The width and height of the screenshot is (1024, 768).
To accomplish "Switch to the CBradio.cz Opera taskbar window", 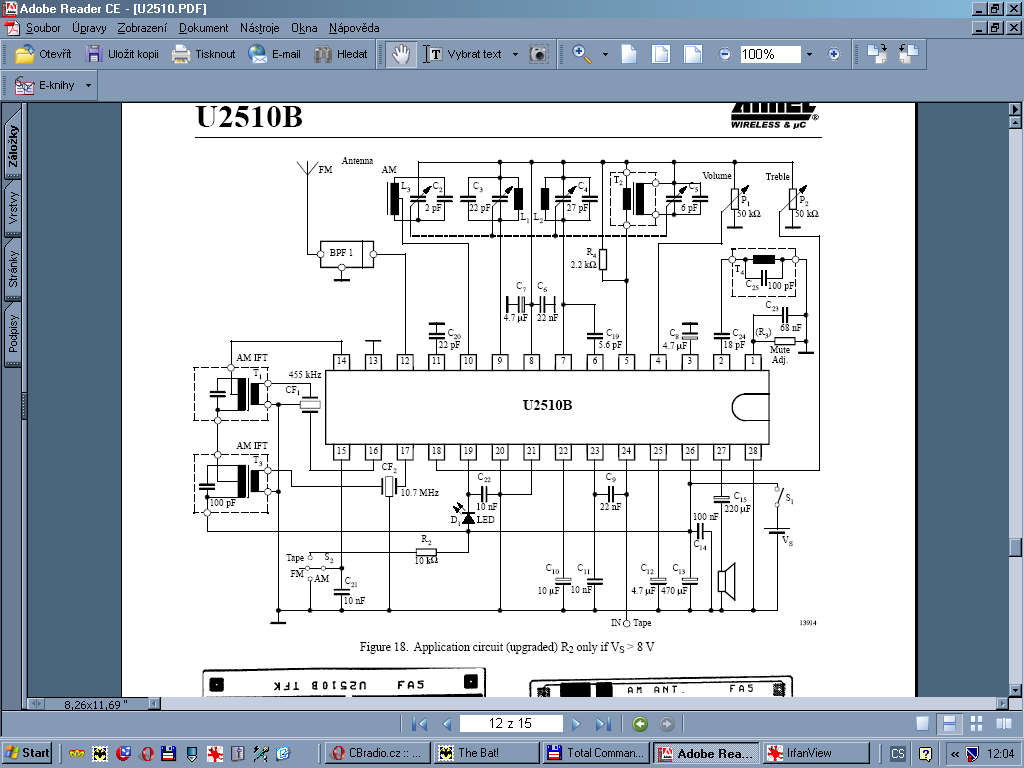I will point(378,753).
